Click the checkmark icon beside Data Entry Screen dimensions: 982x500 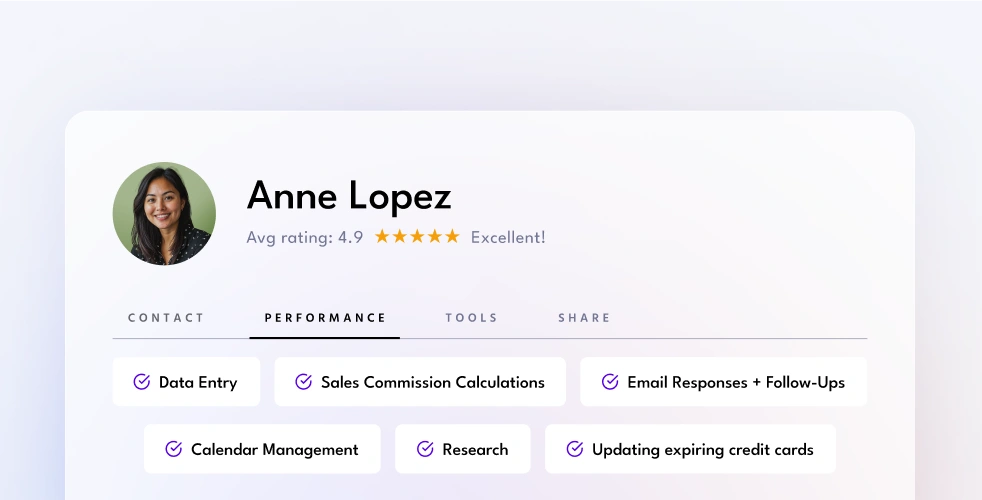coord(142,382)
